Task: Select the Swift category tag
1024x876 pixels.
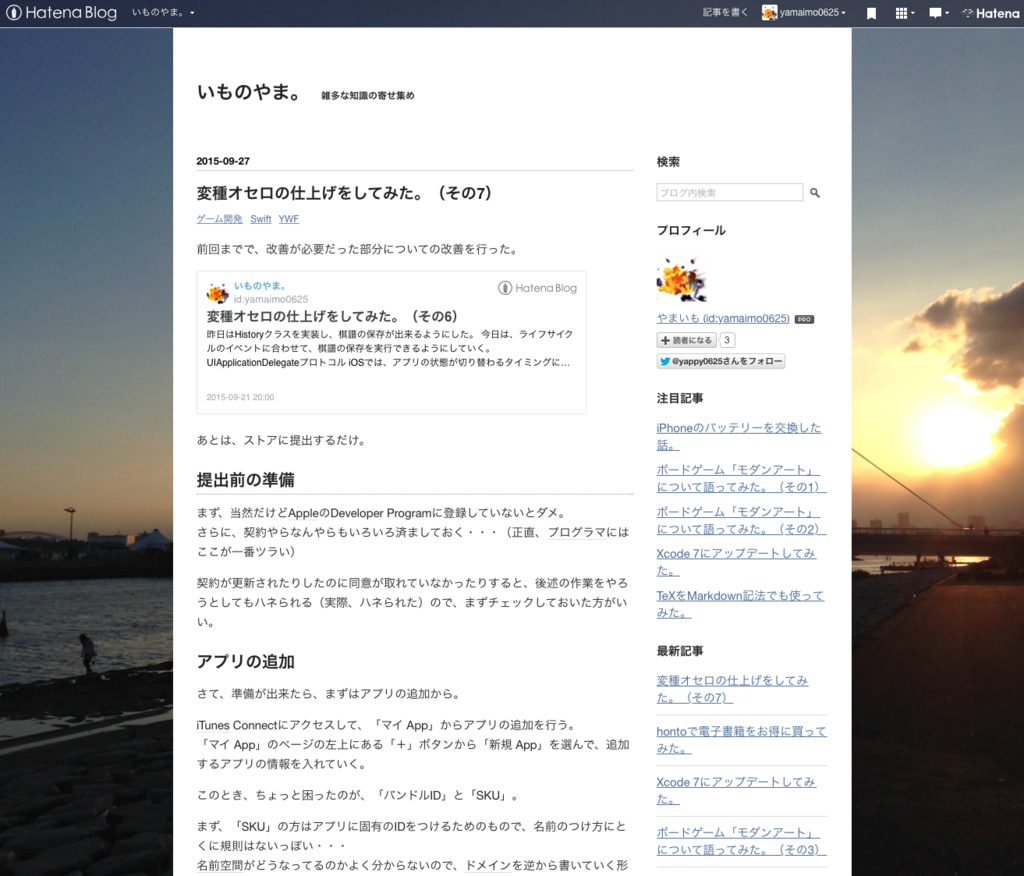Action: click(x=260, y=219)
